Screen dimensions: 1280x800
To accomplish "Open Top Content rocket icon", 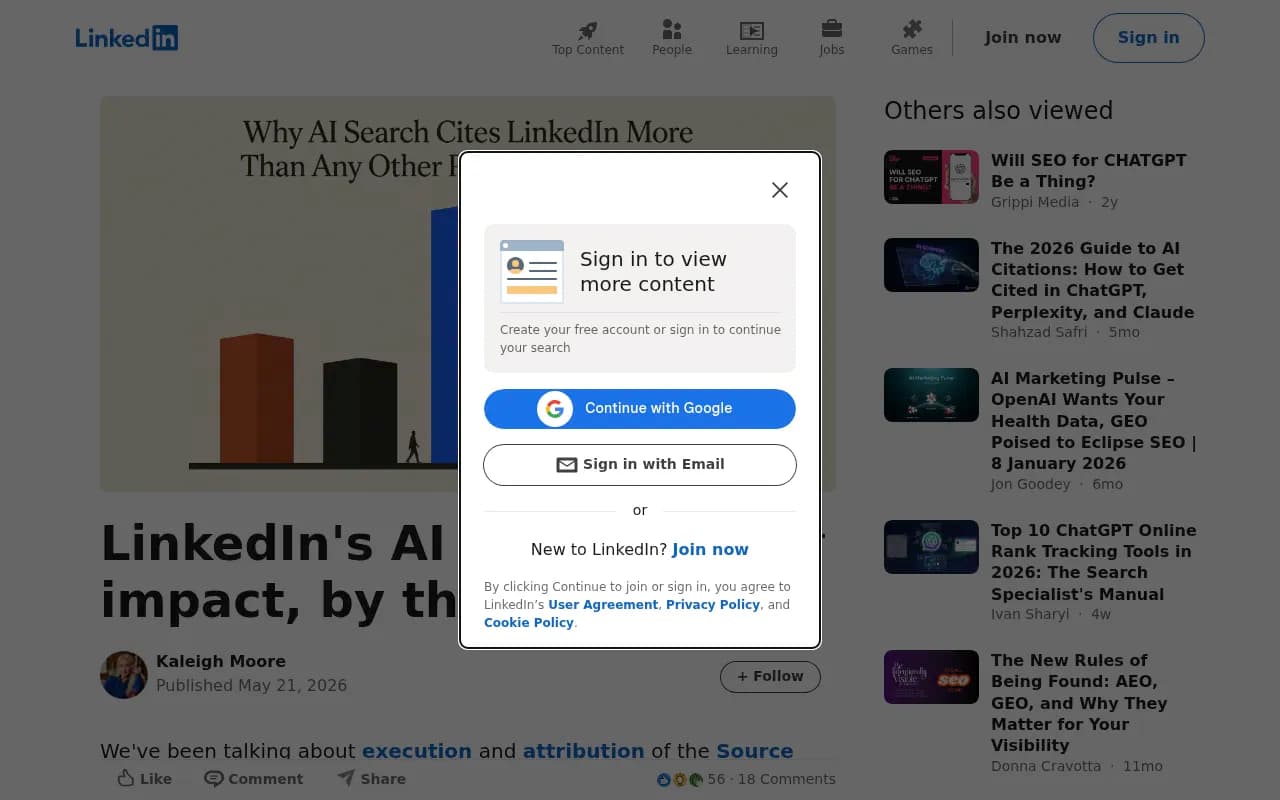I will 588,30.
